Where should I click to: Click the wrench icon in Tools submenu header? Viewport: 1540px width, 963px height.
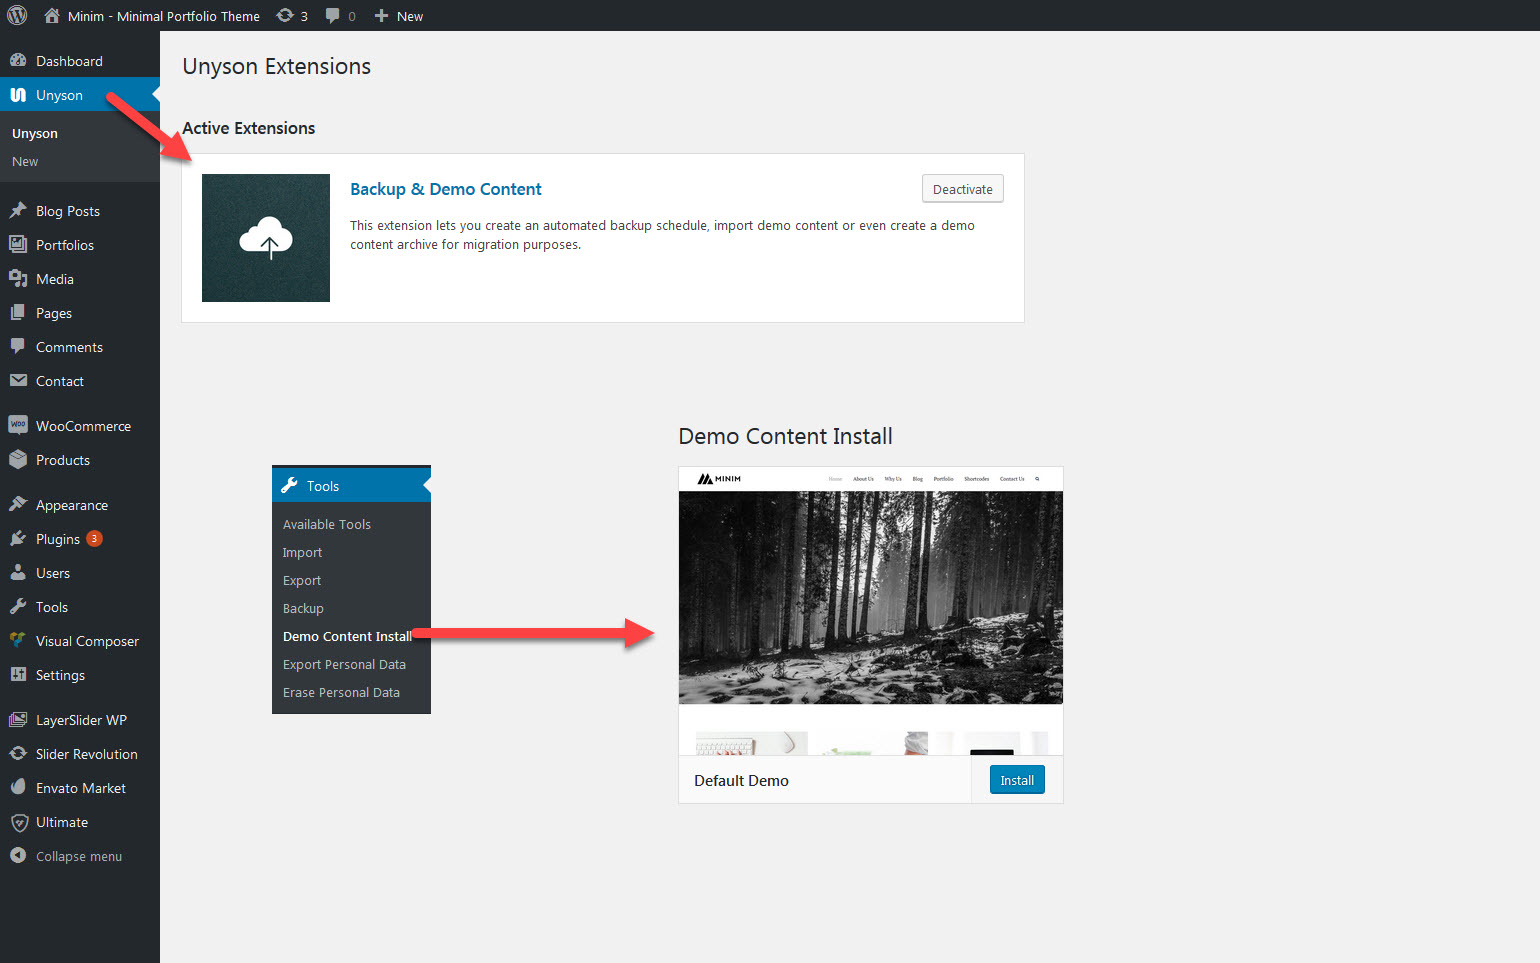click(x=290, y=485)
